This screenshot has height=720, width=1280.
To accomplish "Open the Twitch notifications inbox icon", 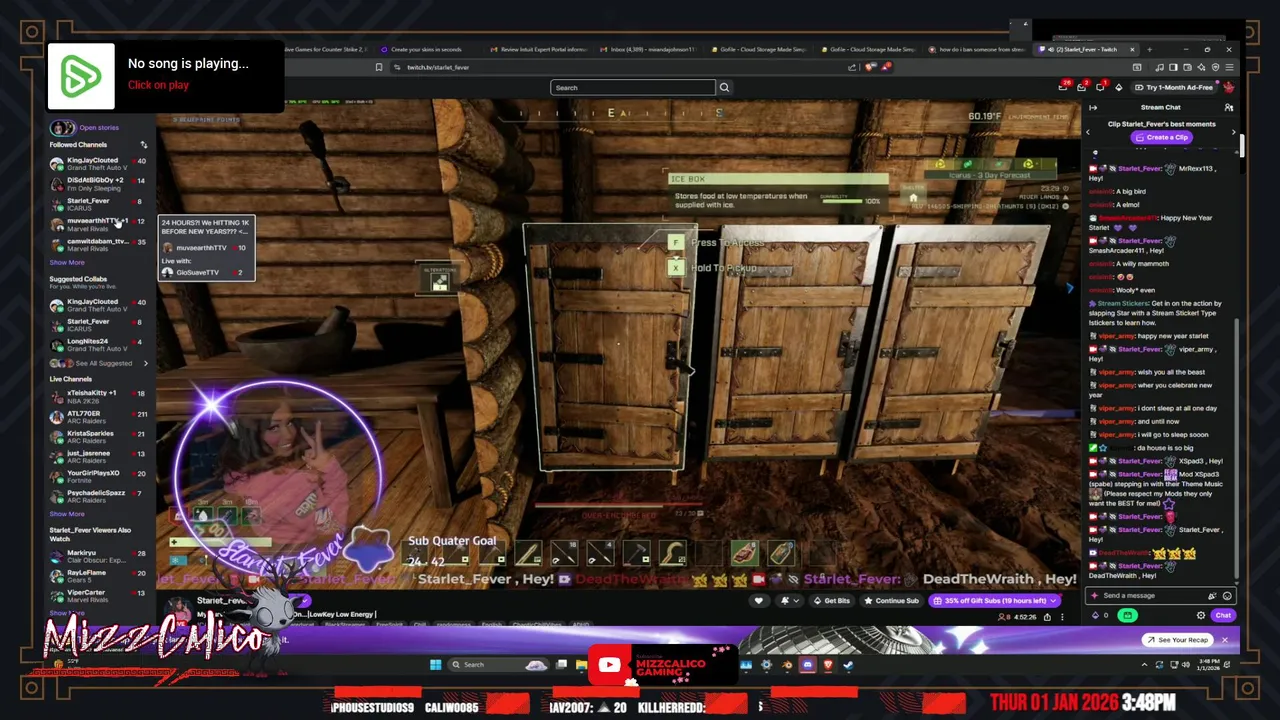I will point(1081,88).
